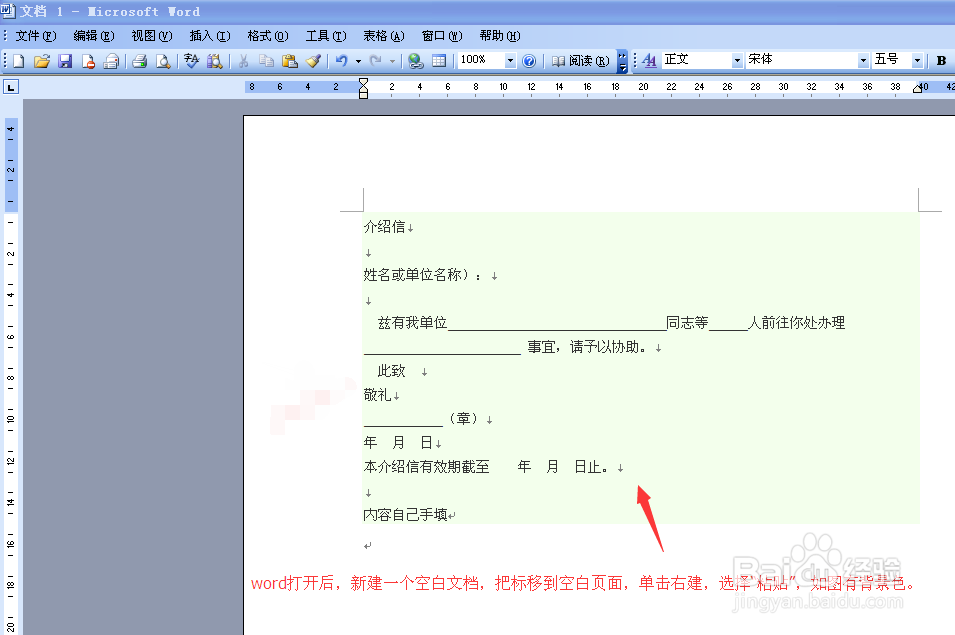
Task: Click the Help question mark button
Action: (x=527, y=60)
